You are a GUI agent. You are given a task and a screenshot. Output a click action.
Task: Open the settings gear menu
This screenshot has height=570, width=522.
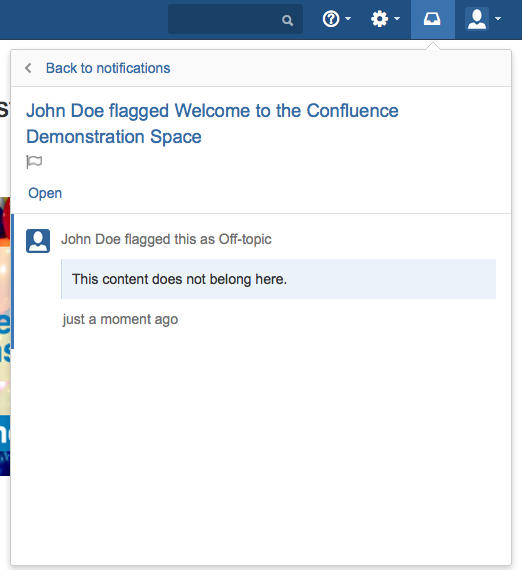click(380, 19)
